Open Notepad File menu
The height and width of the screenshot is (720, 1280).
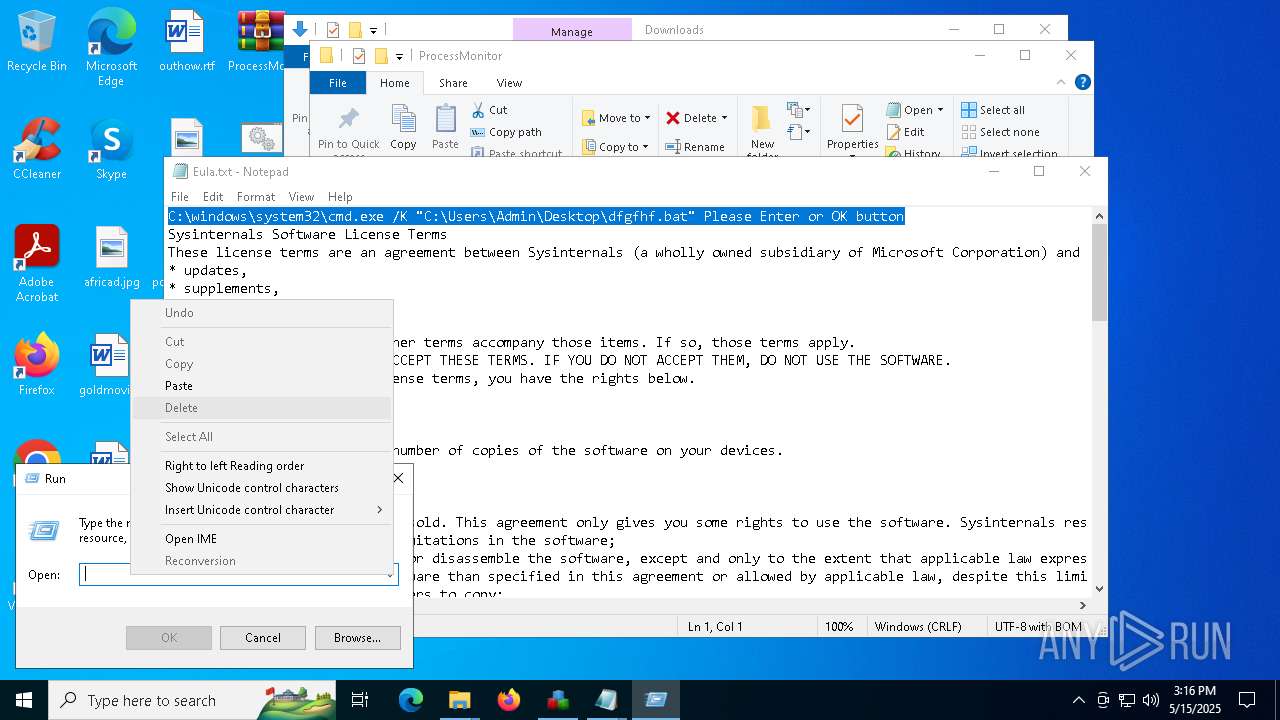click(x=180, y=197)
